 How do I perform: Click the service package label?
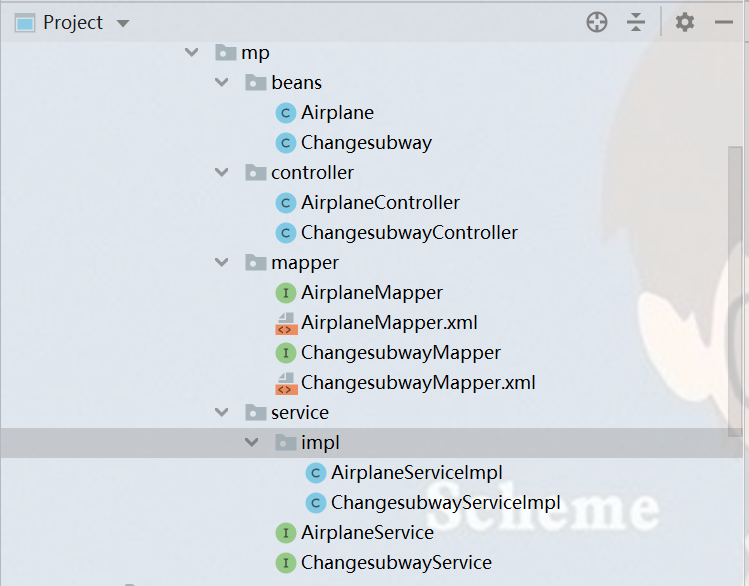pos(300,413)
